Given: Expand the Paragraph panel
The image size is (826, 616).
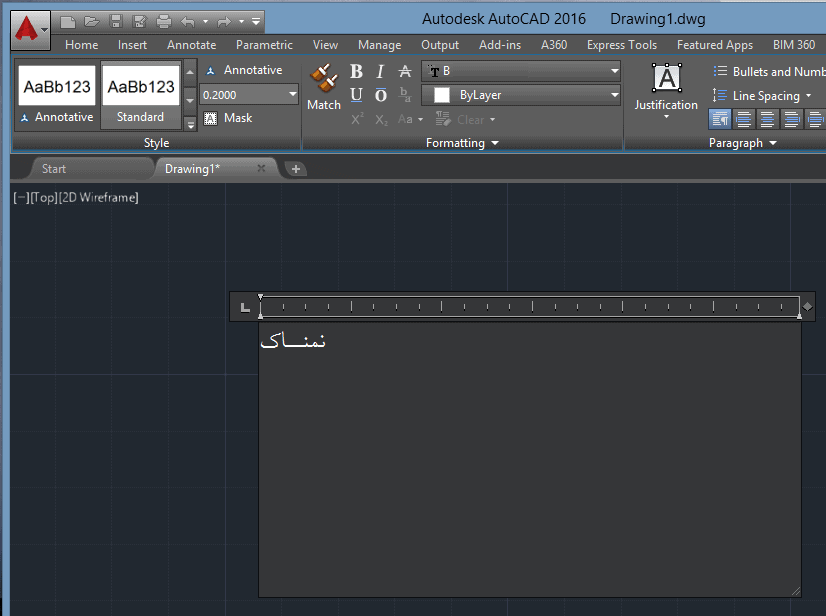Looking at the screenshot, I should 742,143.
